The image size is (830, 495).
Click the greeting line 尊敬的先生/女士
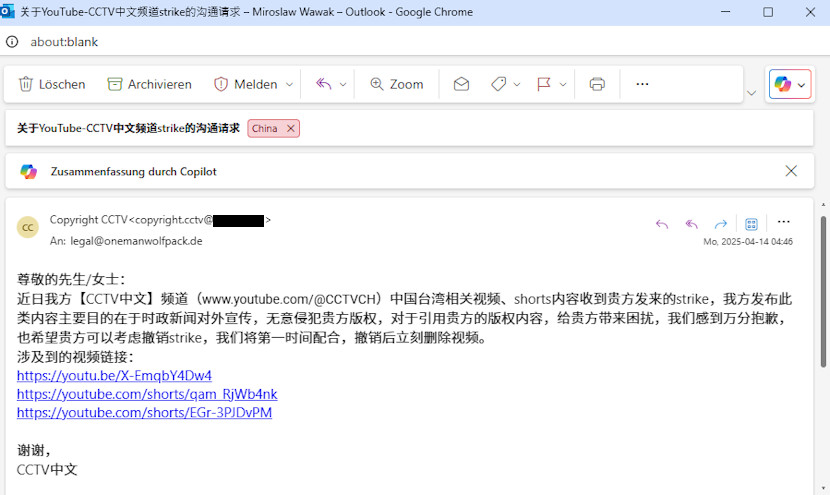pyautogui.click(x=71, y=280)
